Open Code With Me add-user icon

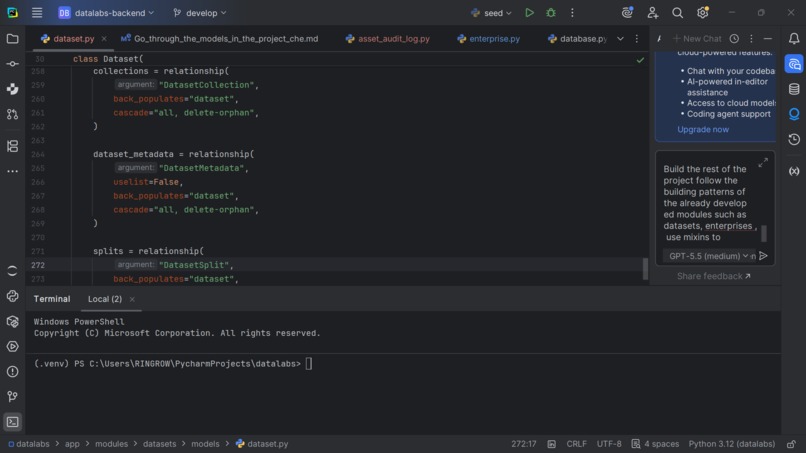pos(652,13)
